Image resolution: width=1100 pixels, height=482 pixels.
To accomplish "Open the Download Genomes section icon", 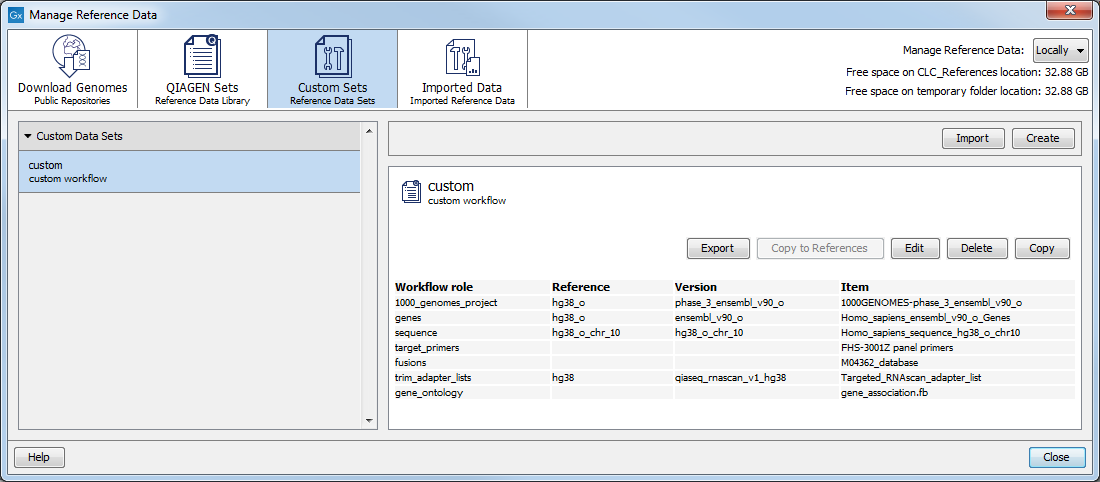I will pos(72,56).
